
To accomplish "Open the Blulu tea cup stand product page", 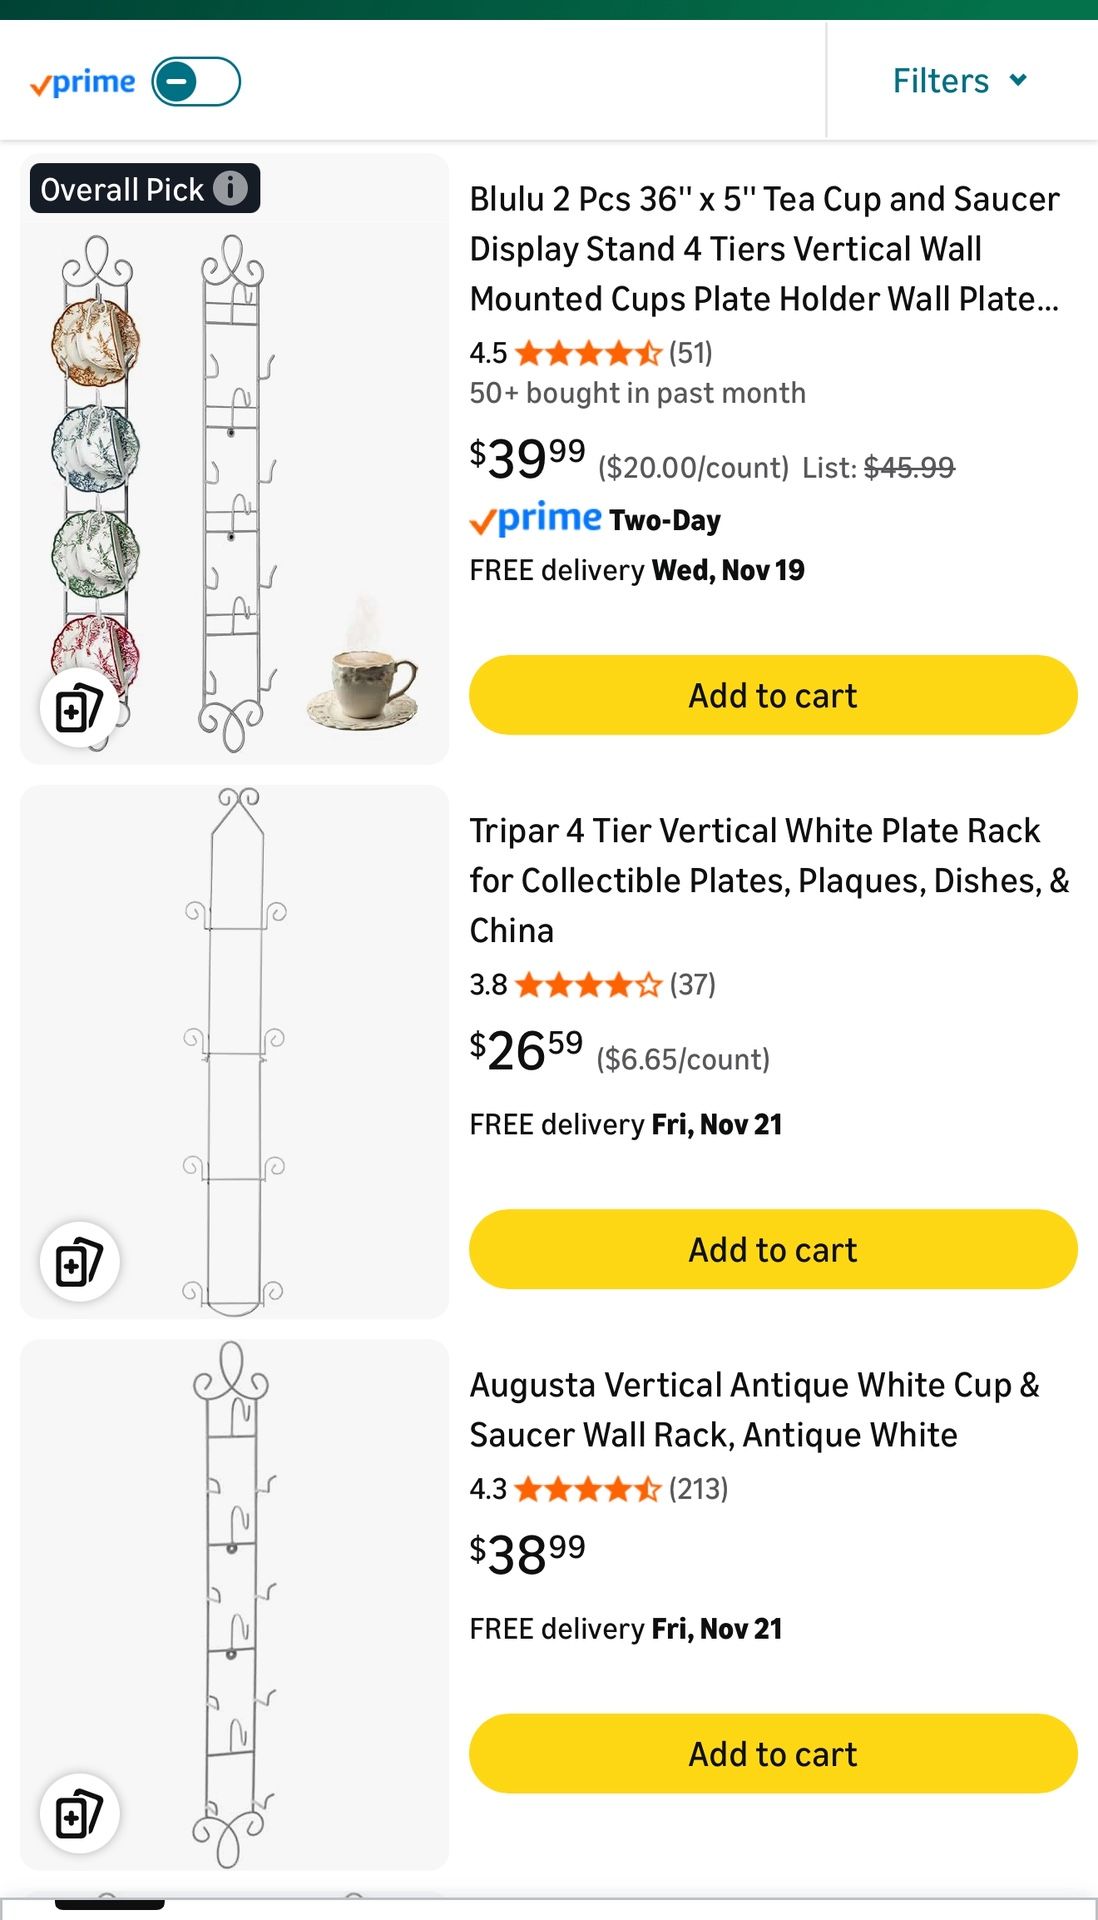I will point(764,248).
